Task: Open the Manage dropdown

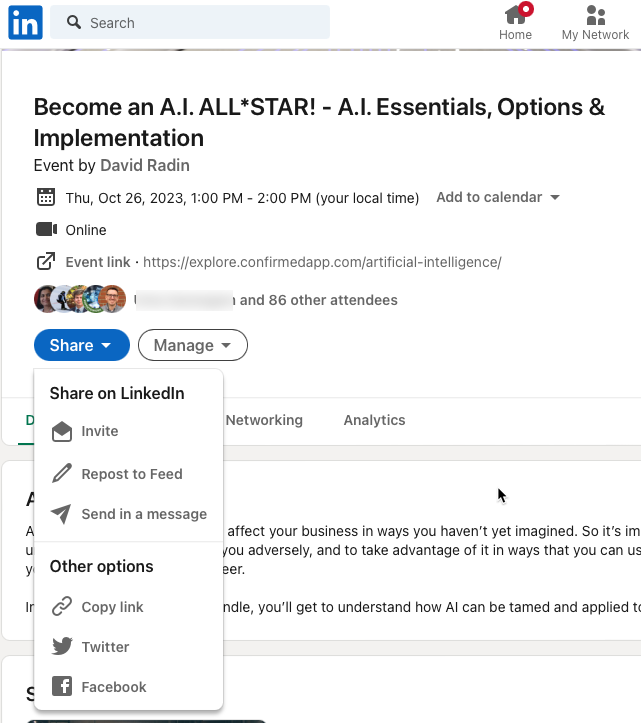Action: [192, 345]
